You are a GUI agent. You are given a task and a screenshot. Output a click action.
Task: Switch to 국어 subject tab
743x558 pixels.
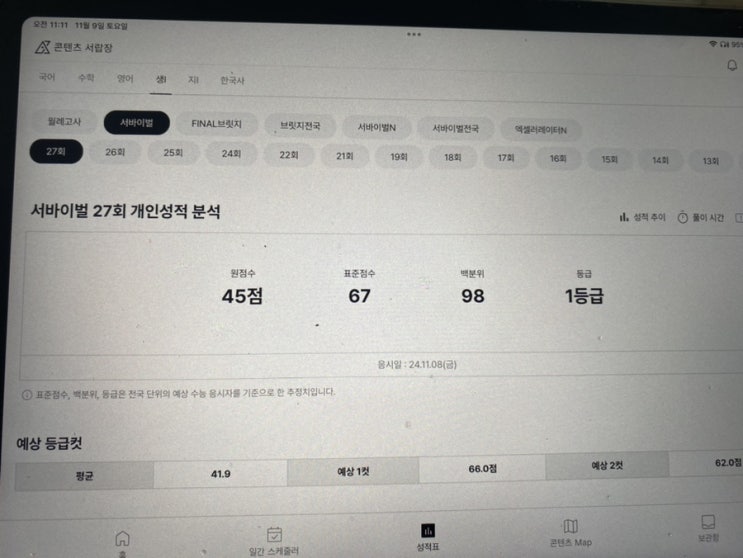[x=47, y=77]
